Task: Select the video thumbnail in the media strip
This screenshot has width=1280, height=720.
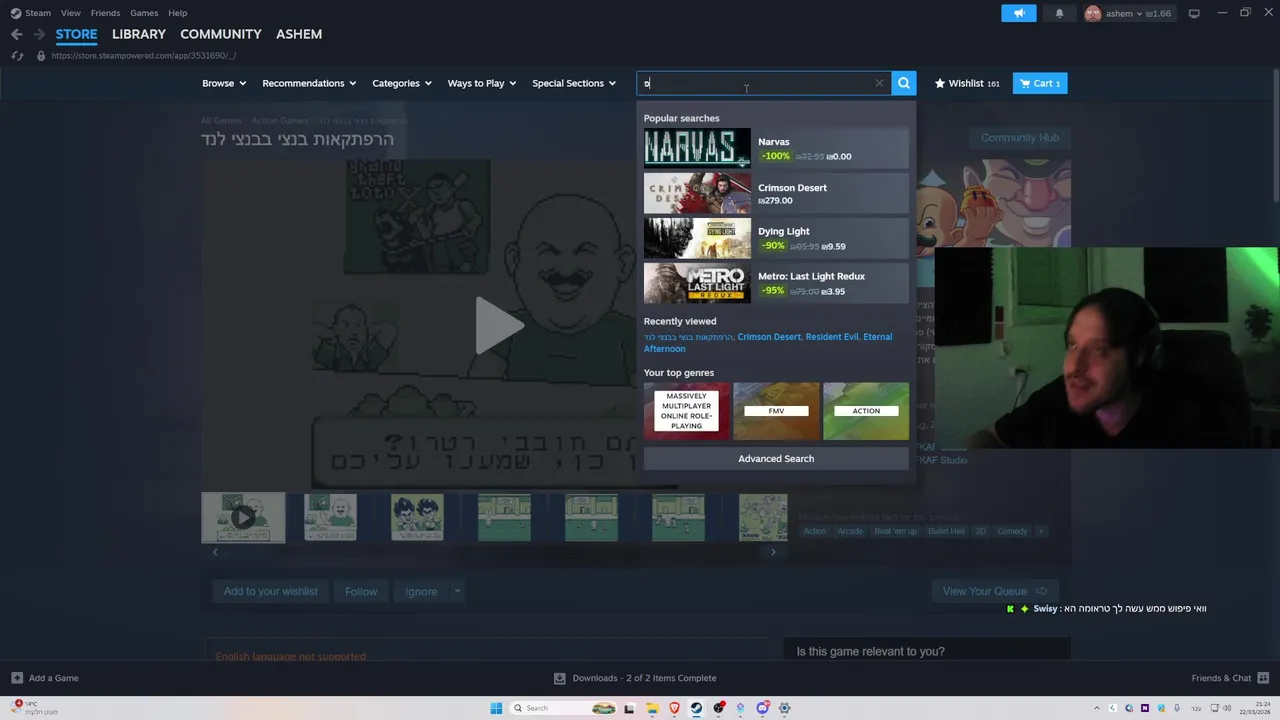Action: (x=243, y=518)
